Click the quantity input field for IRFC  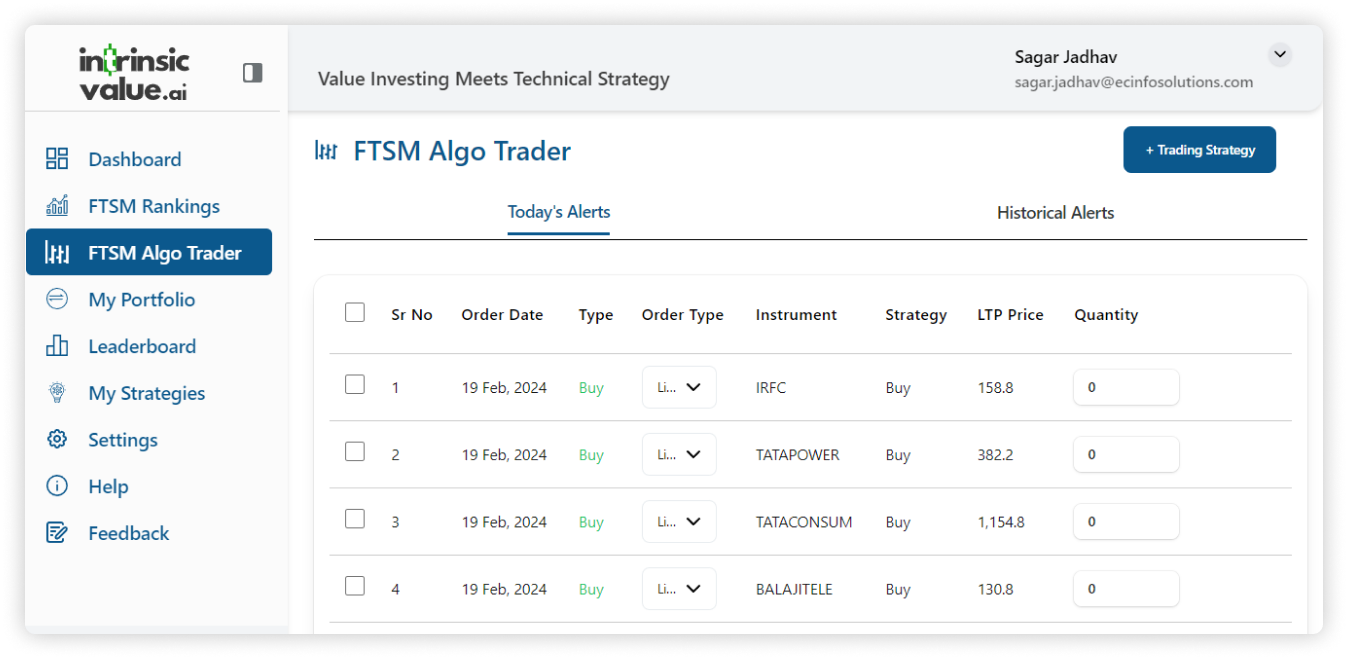pos(1125,387)
